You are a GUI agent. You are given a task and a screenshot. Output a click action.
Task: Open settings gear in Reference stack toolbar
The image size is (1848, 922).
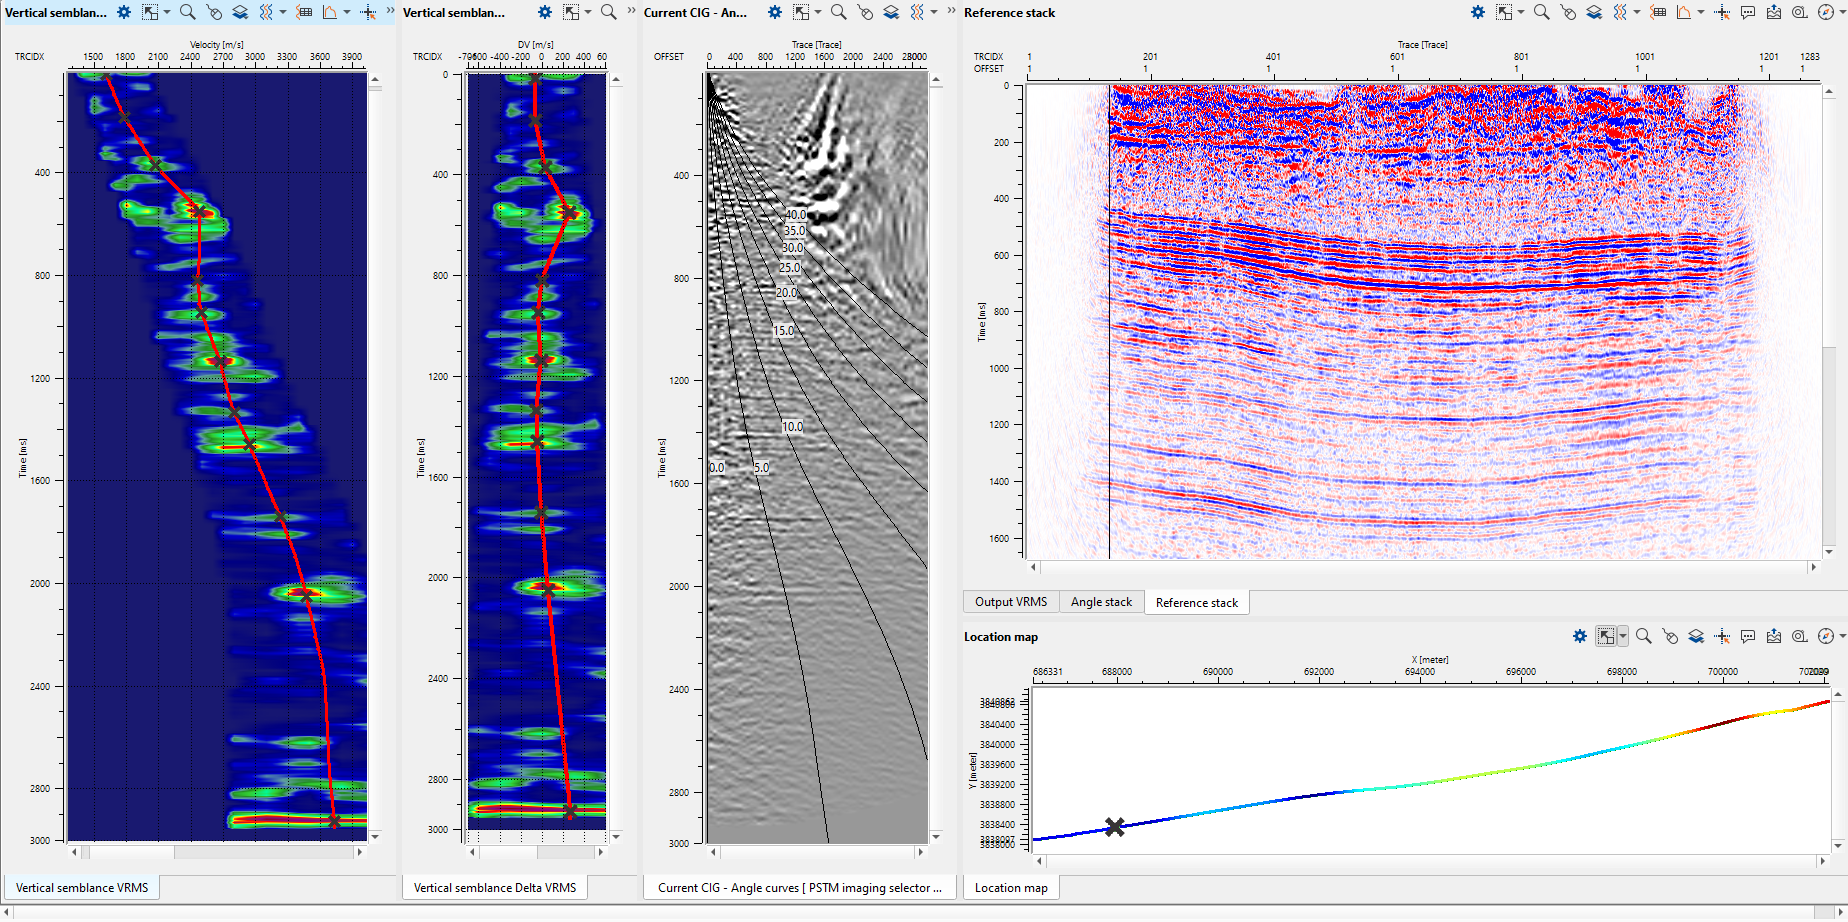[1478, 13]
